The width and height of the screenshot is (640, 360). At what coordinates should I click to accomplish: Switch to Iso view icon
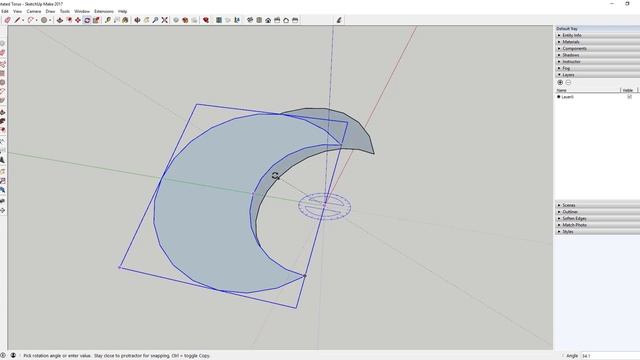pyautogui.click(x=250, y=20)
